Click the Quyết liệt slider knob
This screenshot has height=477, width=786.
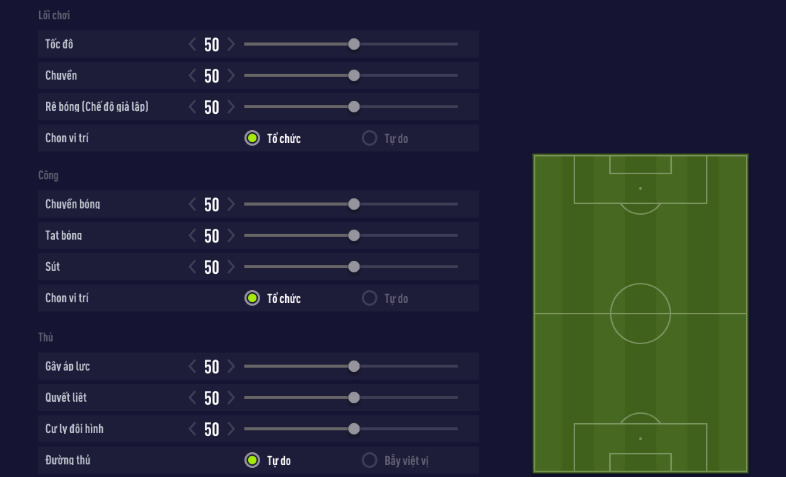pyautogui.click(x=354, y=398)
